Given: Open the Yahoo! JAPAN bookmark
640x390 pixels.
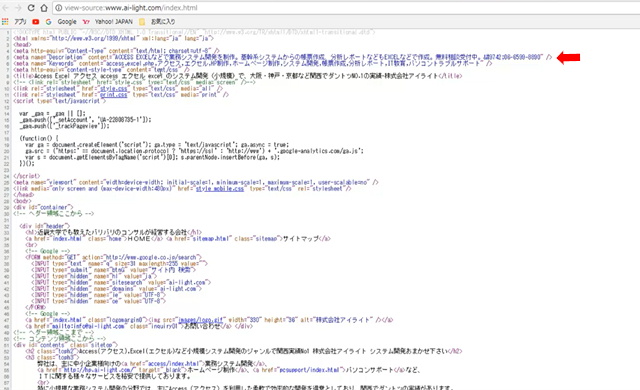Looking at the screenshot, I should pos(108,22).
